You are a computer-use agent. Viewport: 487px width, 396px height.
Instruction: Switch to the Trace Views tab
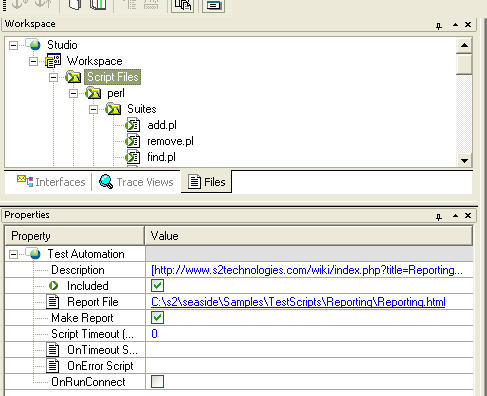136,182
